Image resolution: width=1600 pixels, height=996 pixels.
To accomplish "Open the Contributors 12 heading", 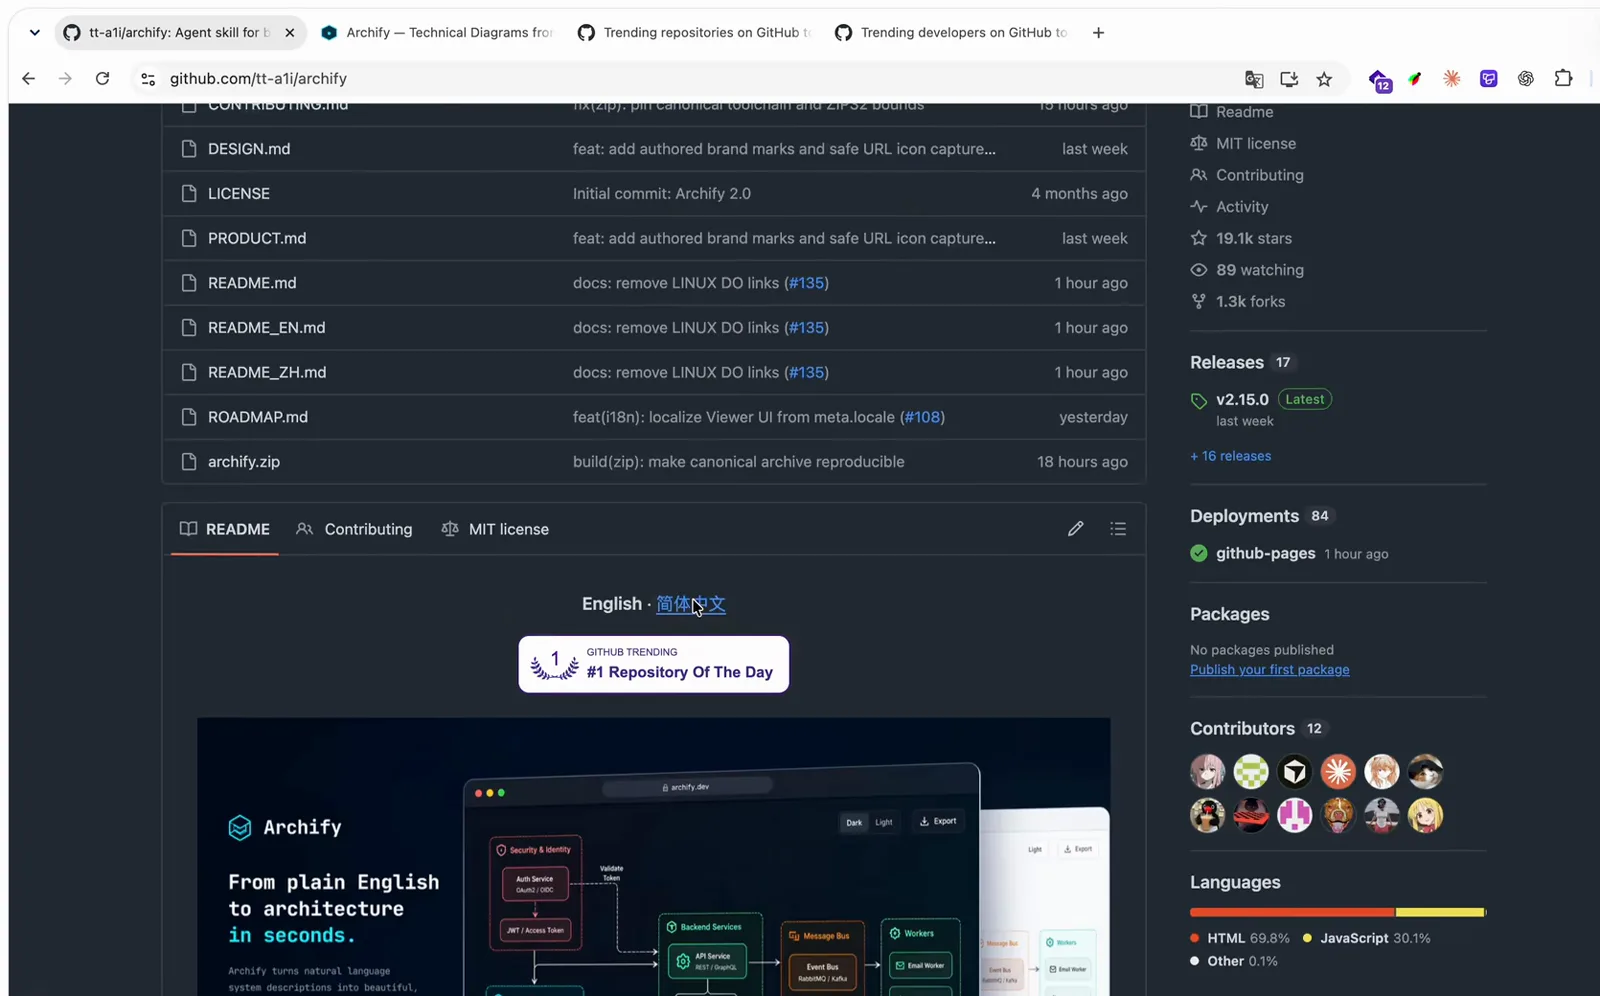I will coord(1257,728).
